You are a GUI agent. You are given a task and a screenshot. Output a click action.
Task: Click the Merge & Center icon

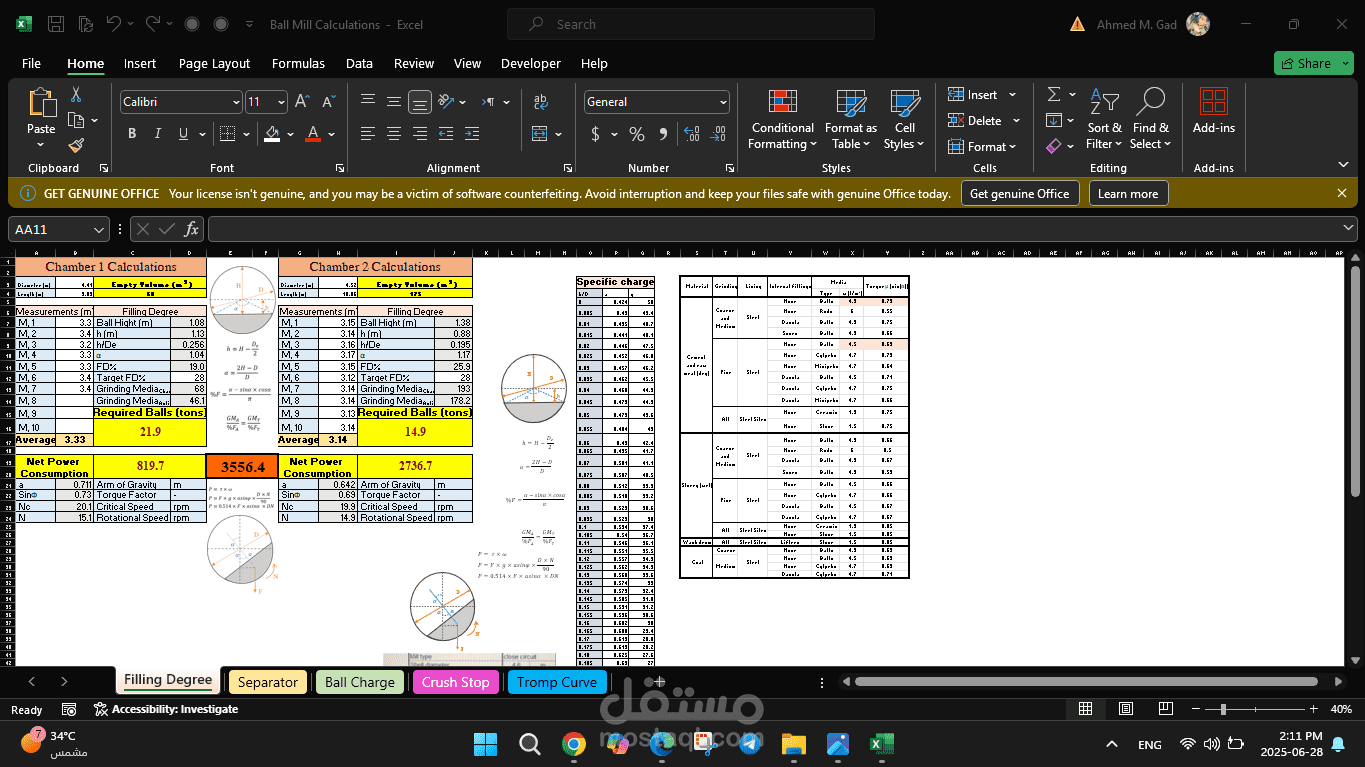tap(539, 134)
